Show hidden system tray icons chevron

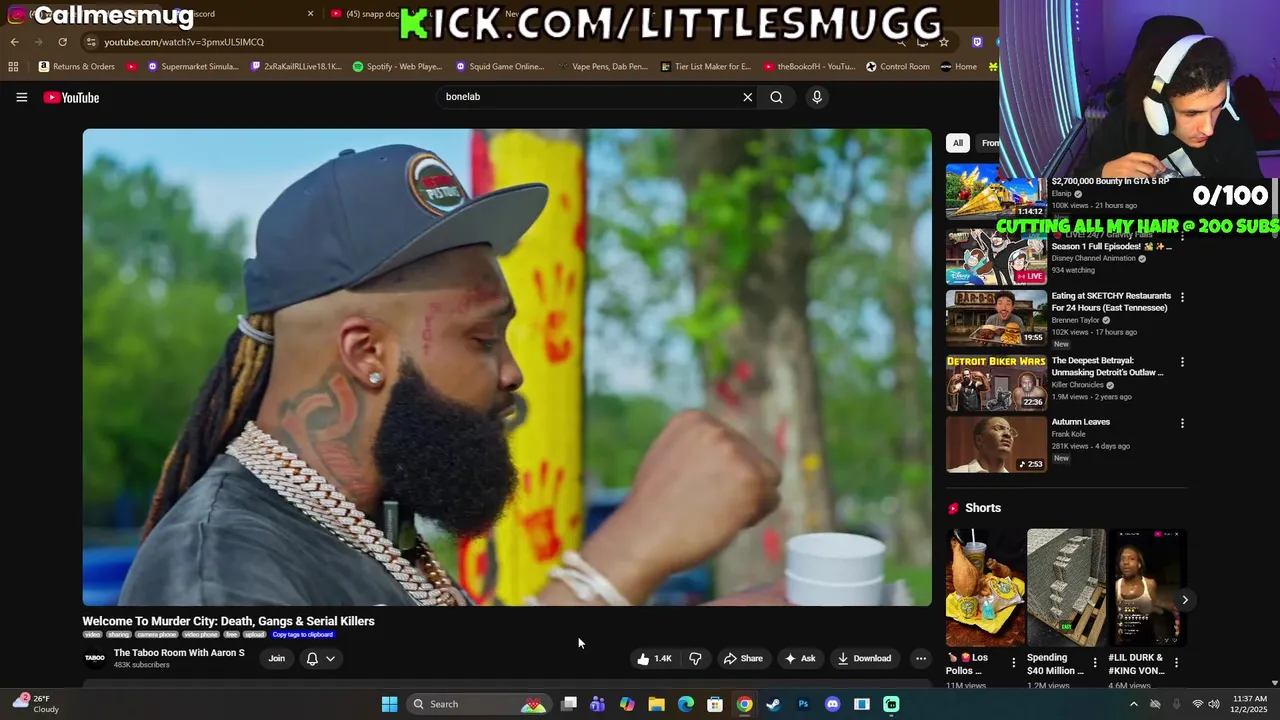click(1133, 704)
